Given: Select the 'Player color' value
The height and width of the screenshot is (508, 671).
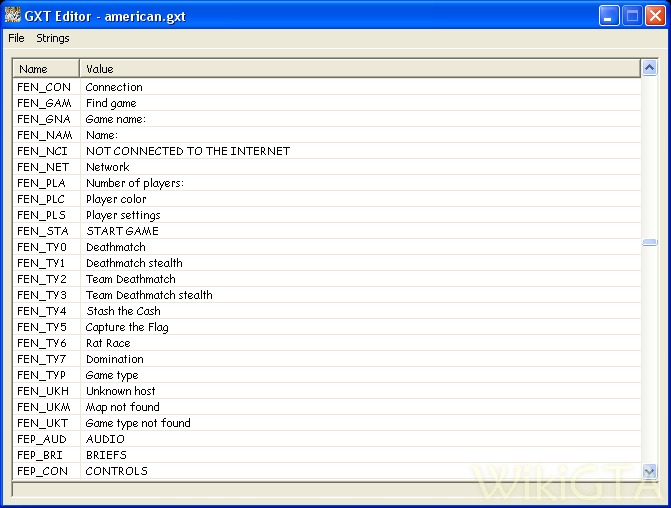Looking at the screenshot, I should tap(116, 199).
